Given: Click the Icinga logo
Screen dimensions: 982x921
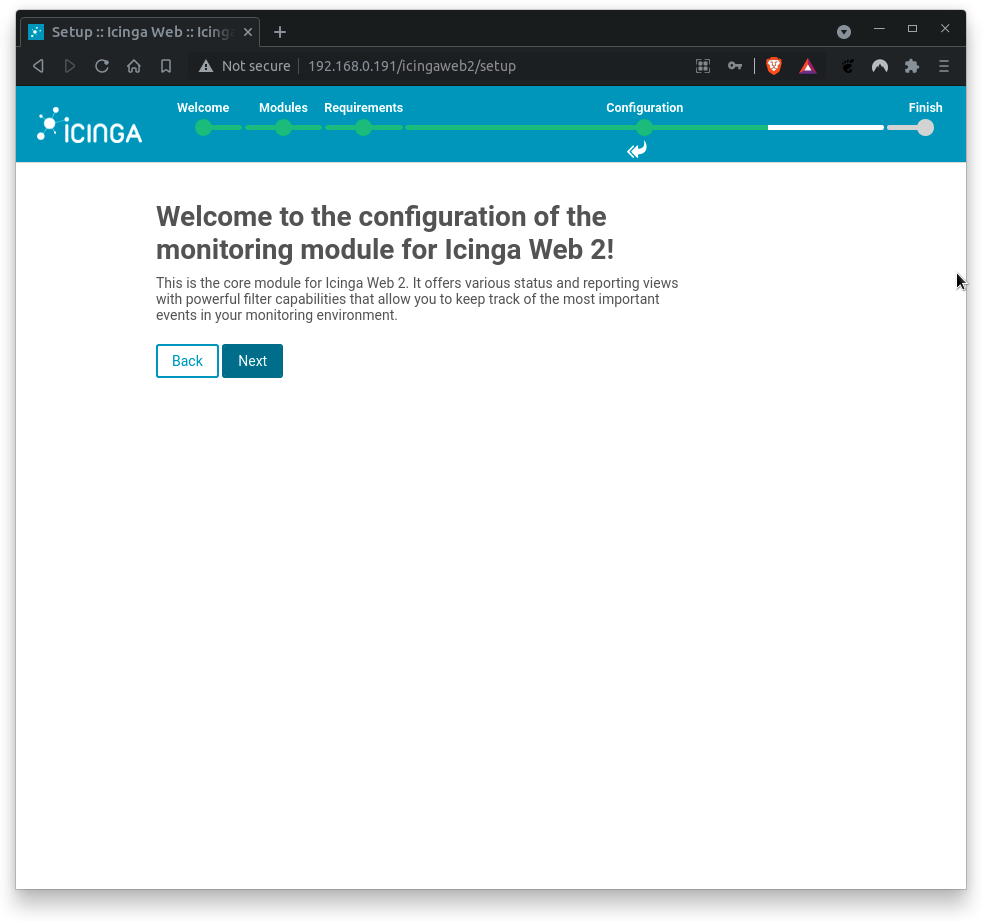Looking at the screenshot, I should pyautogui.click(x=88, y=124).
